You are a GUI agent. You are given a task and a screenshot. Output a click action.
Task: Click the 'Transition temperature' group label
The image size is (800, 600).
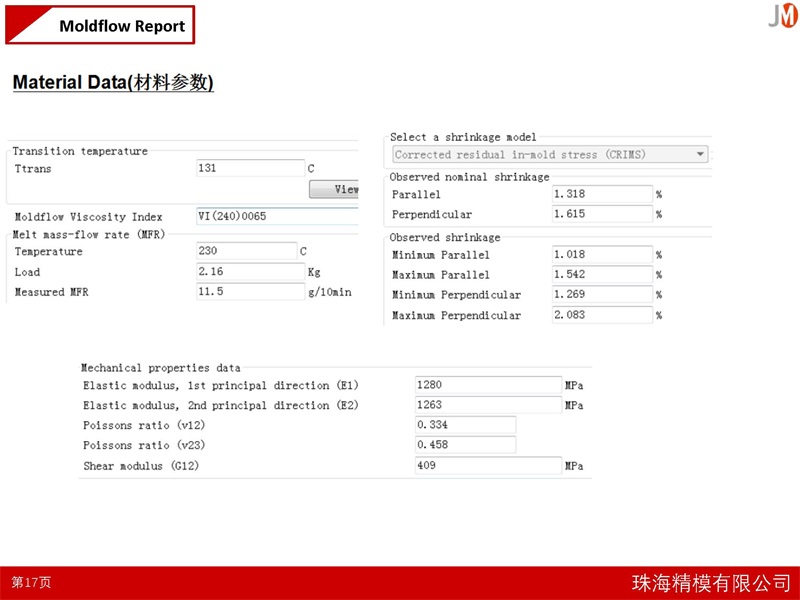(80, 151)
